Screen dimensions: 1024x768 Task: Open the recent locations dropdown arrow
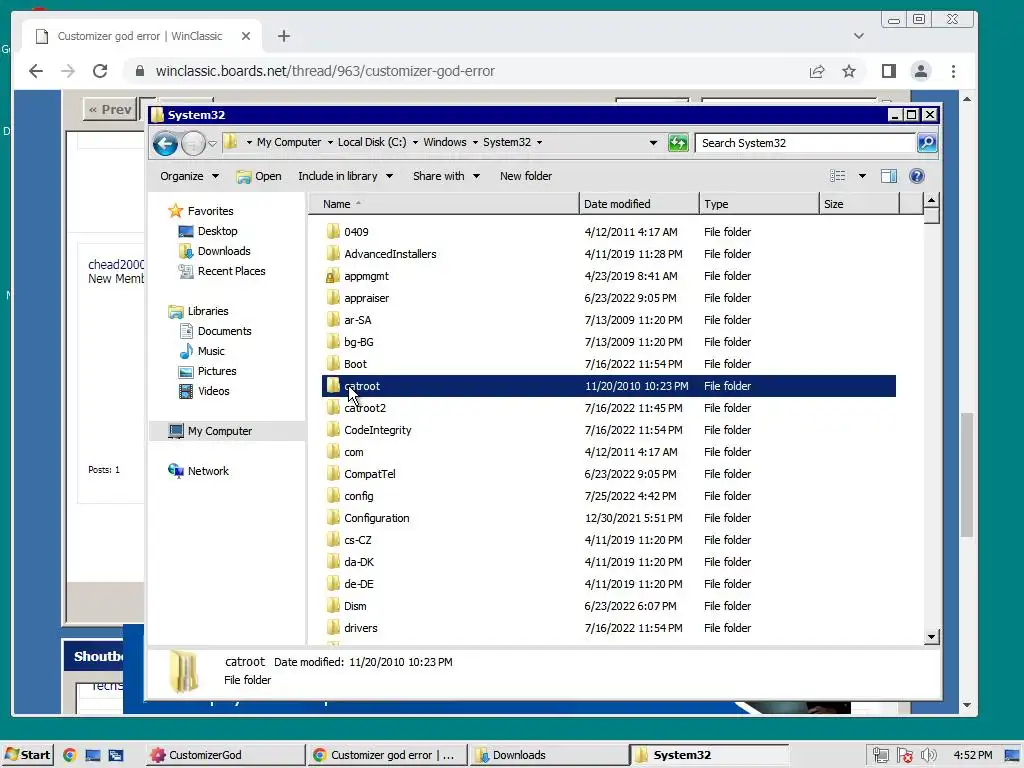(x=212, y=144)
